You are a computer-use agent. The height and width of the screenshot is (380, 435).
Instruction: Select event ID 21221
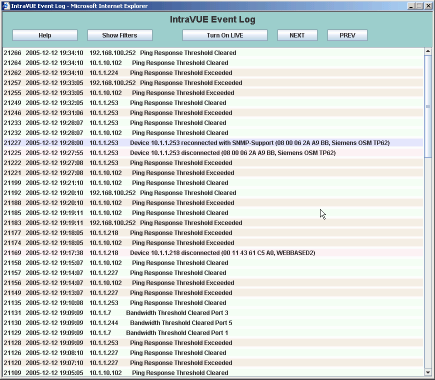[x=12, y=173]
